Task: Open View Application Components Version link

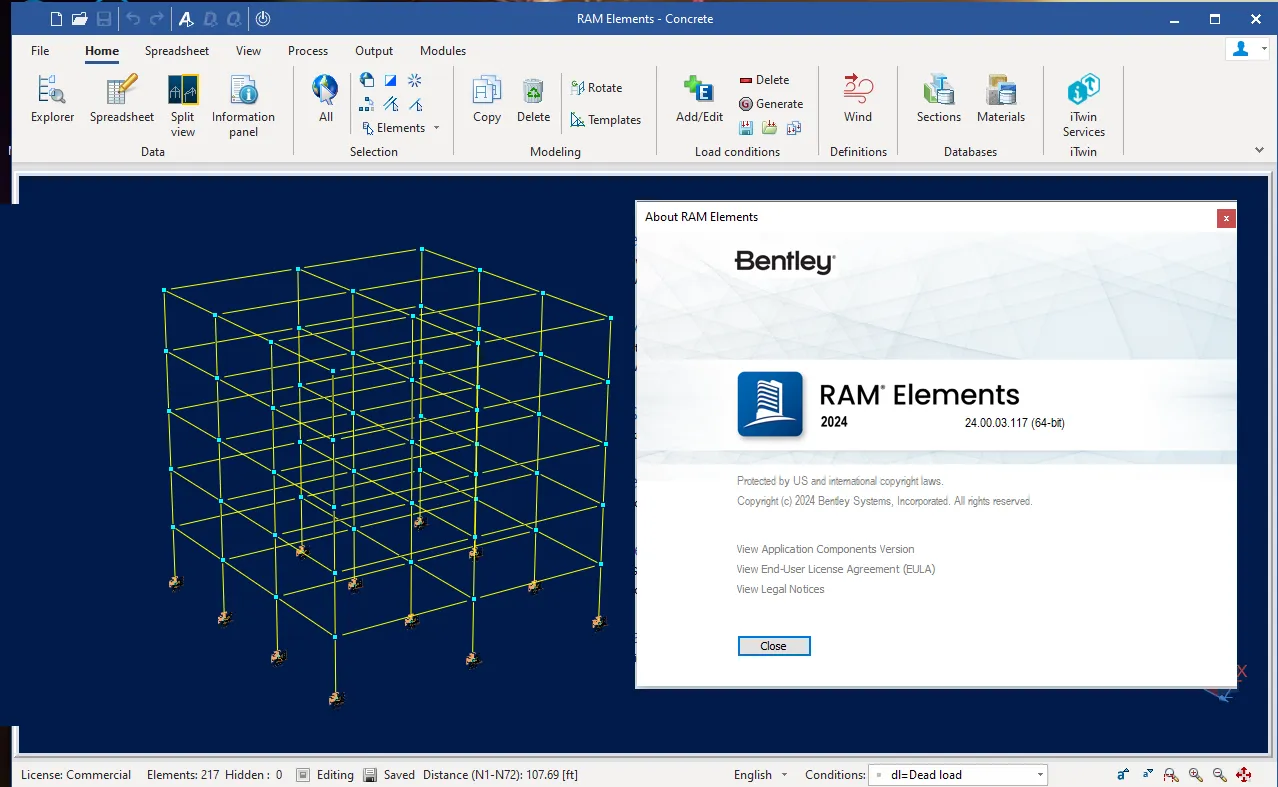Action: (825, 549)
